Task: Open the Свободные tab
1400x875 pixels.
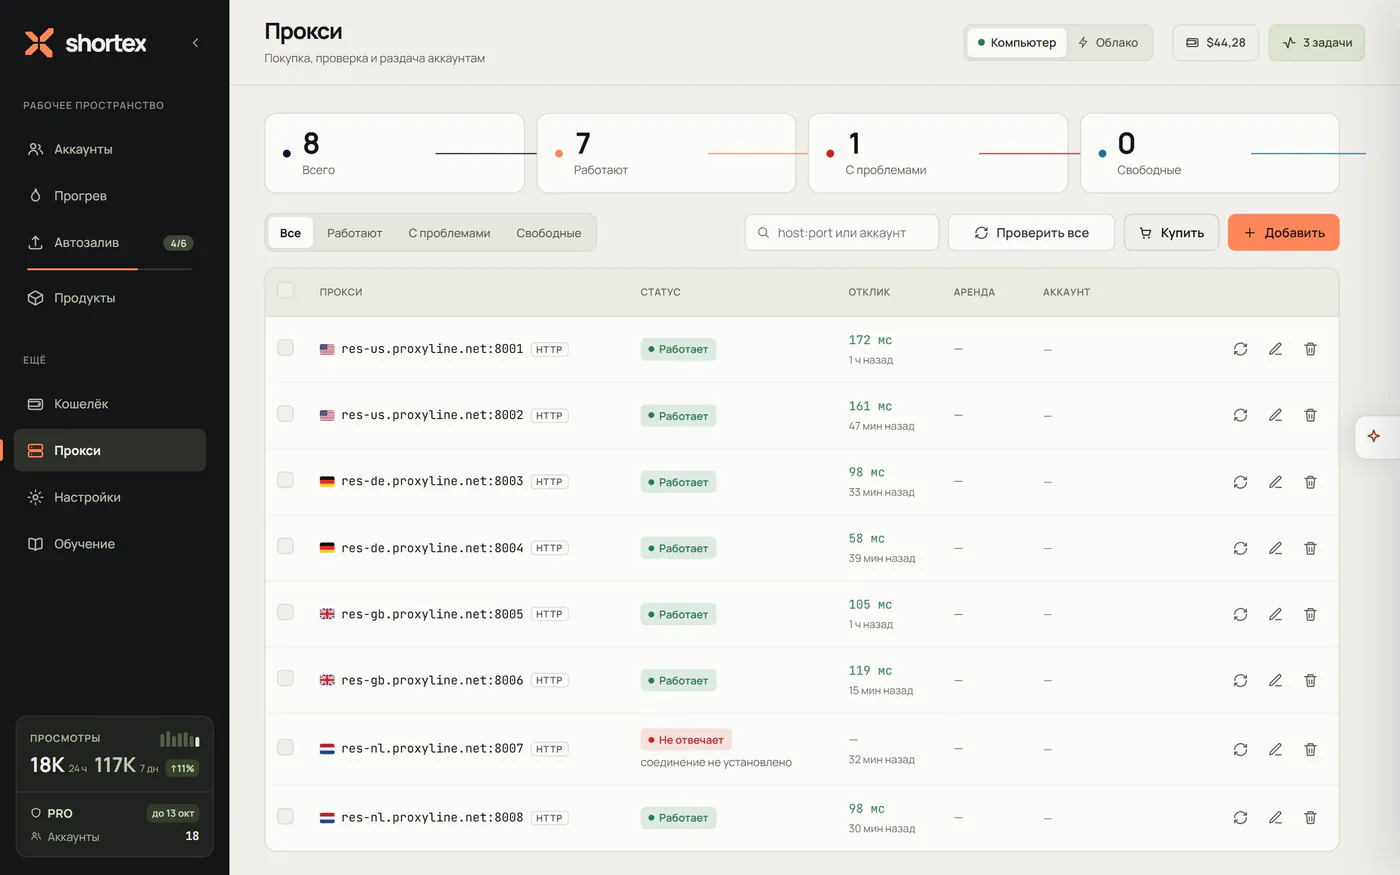Action: (x=548, y=233)
